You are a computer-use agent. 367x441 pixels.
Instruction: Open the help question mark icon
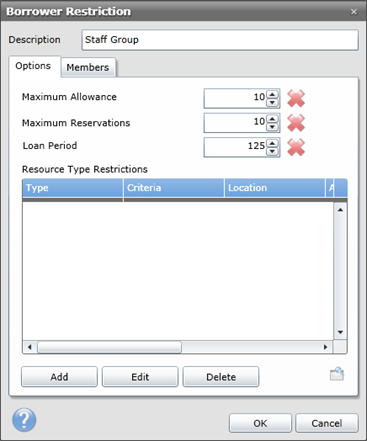coord(24,420)
